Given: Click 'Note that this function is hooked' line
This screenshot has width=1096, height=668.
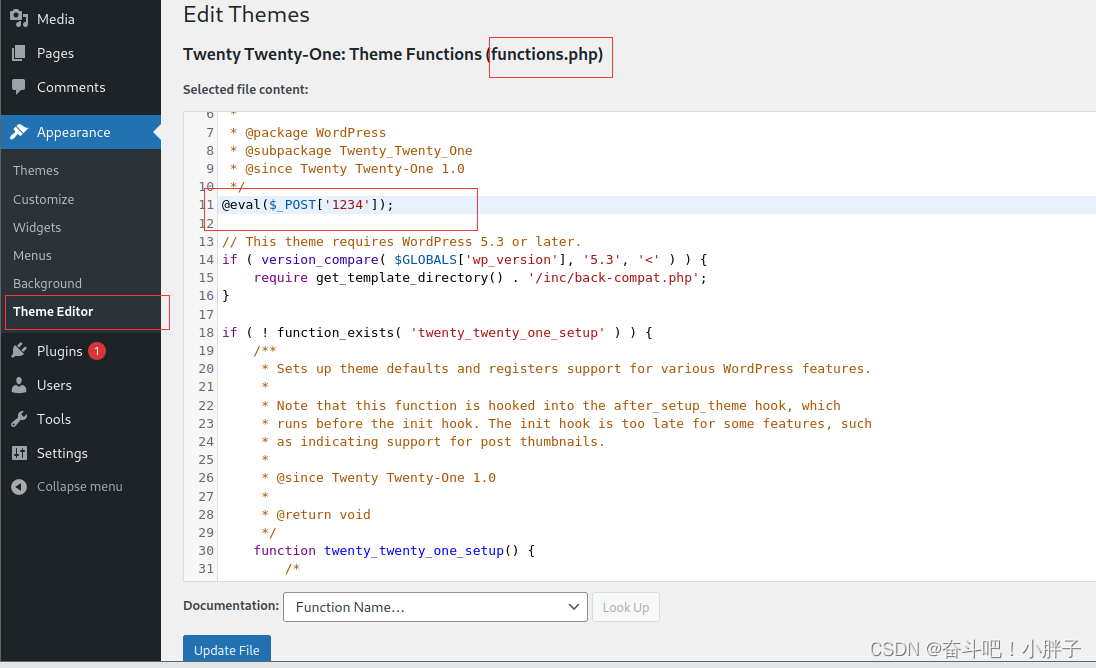Looking at the screenshot, I should point(551,406).
